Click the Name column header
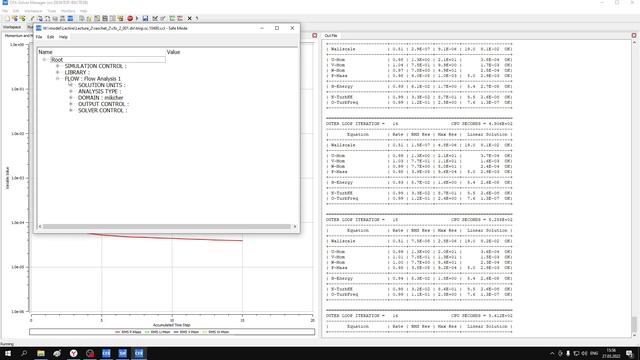This screenshot has width=640, height=360. [45, 52]
